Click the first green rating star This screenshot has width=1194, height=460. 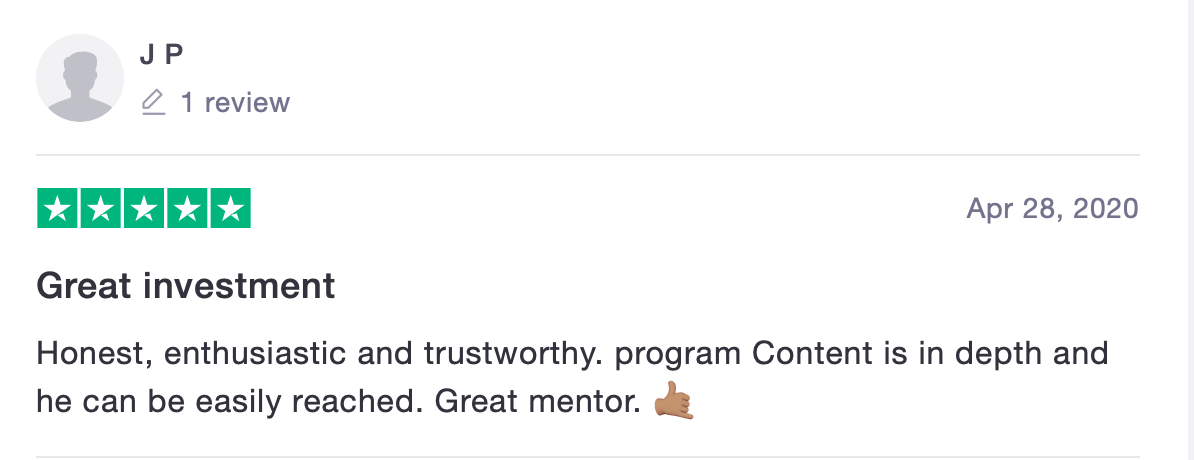[x=58, y=208]
